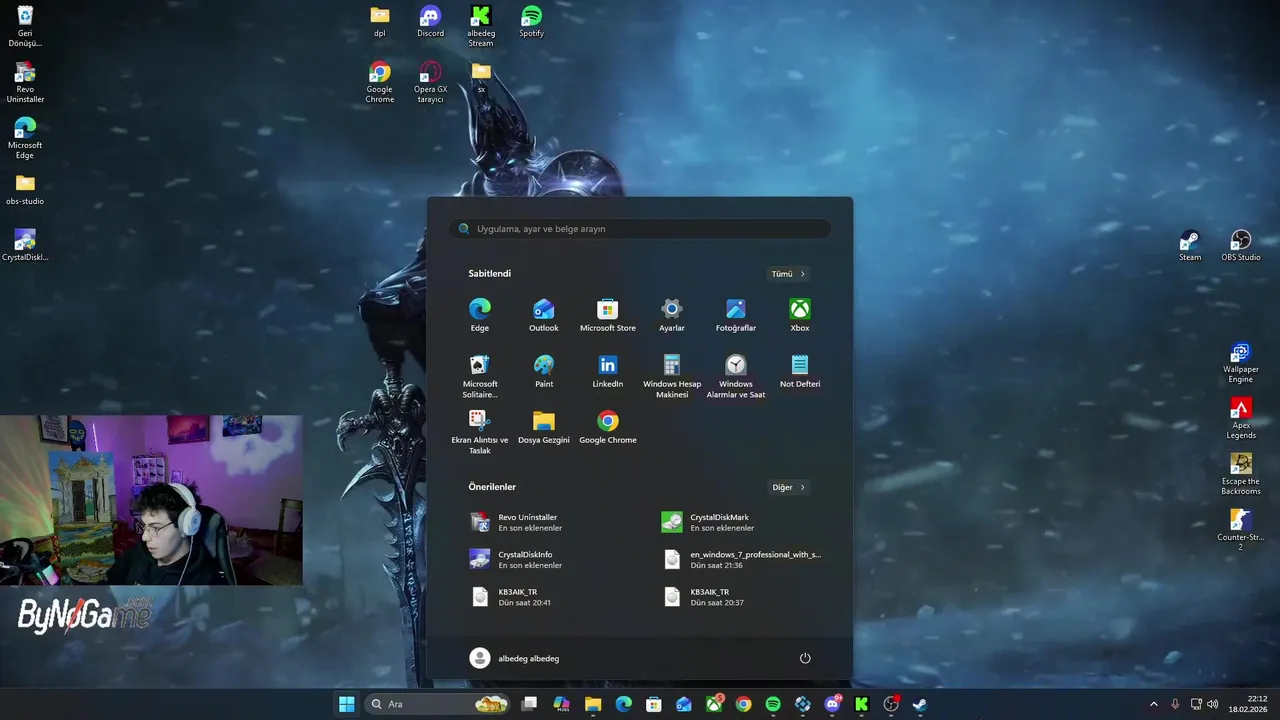This screenshot has width=1280, height=720.
Task: Select the Opera GX desktop shortcut
Action: (430, 82)
